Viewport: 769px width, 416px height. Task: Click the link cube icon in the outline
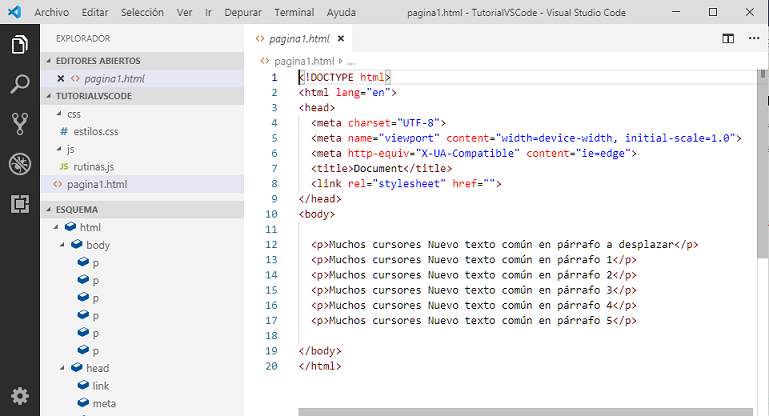click(83, 385)
